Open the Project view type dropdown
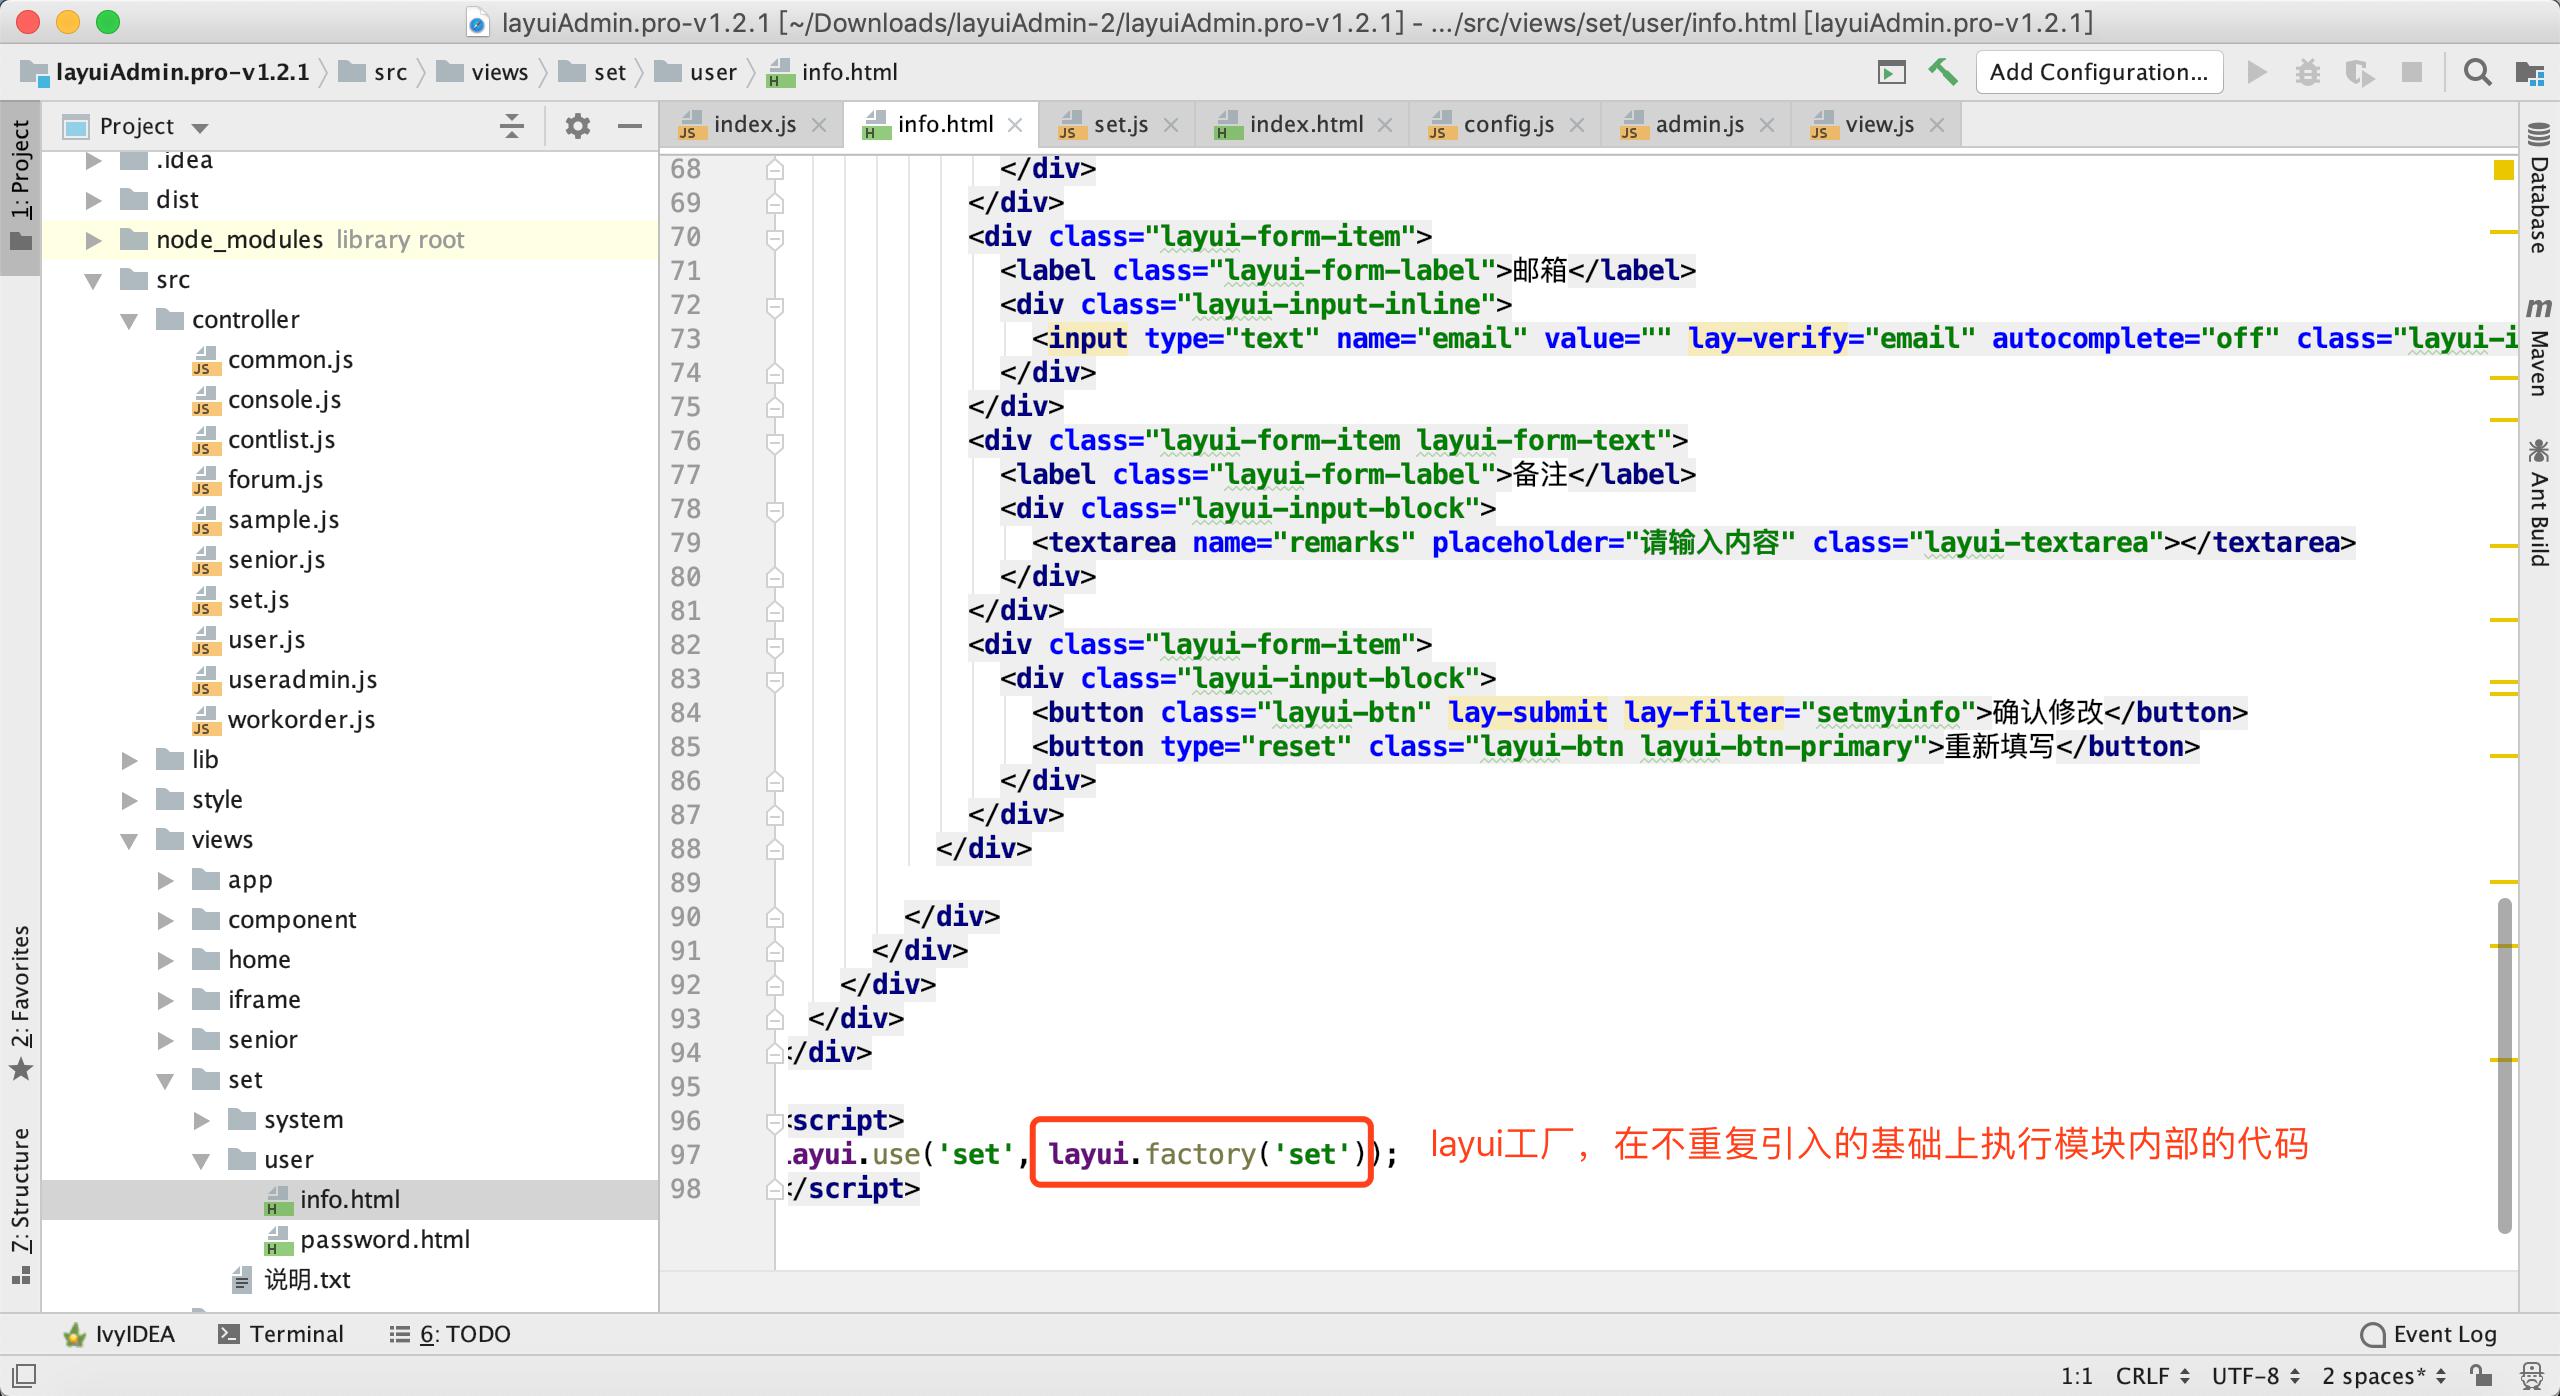The width and height of the screenshot is (2560, 1396). pyautogui.click(x=136, y=126)
